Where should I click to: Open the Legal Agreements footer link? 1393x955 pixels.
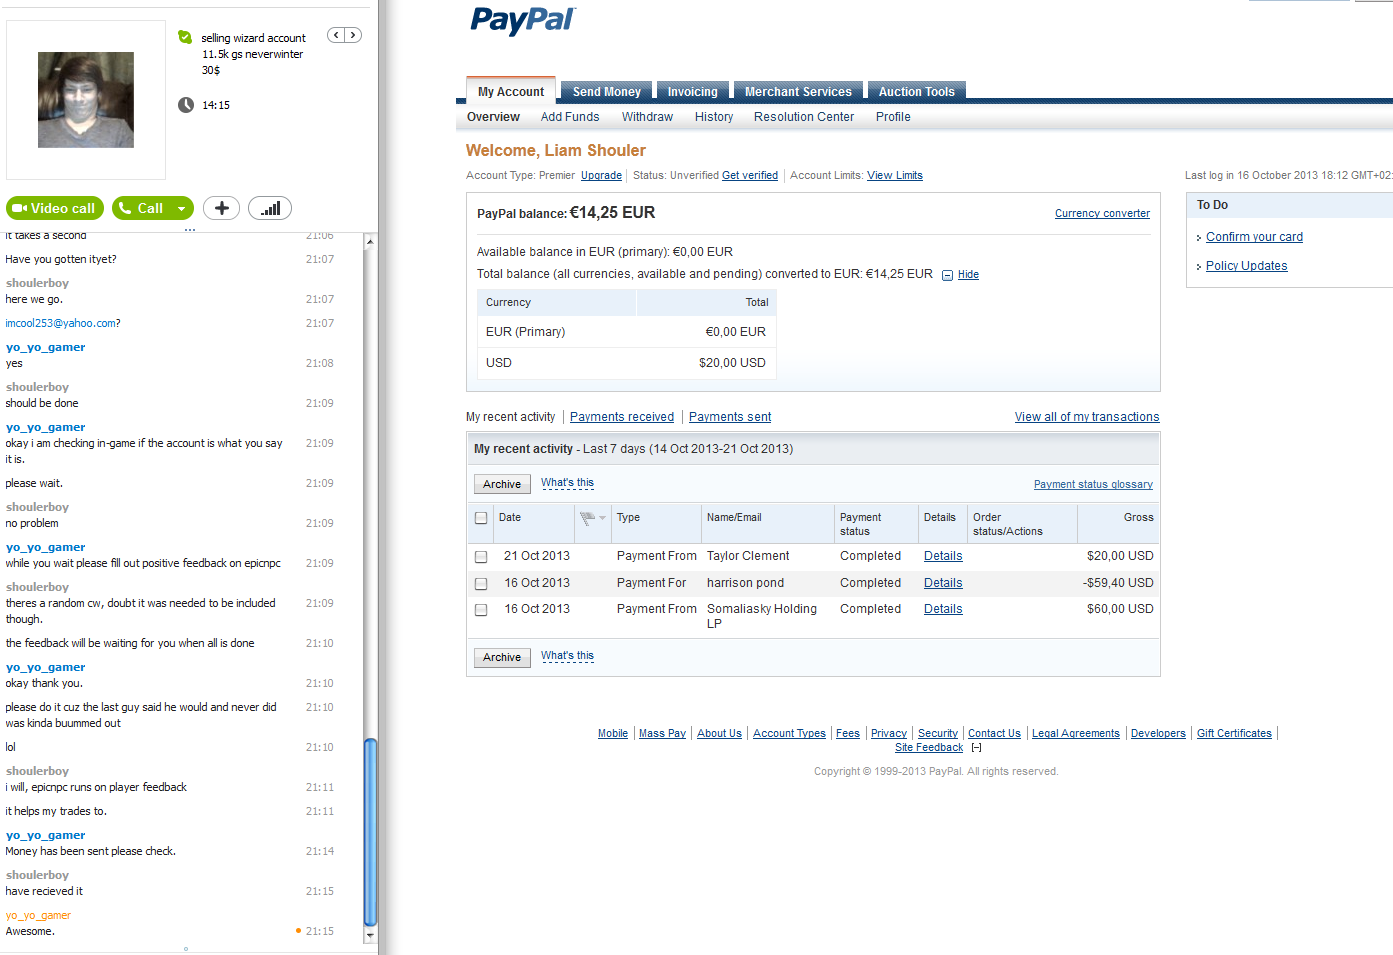(x=1076, y=733)
